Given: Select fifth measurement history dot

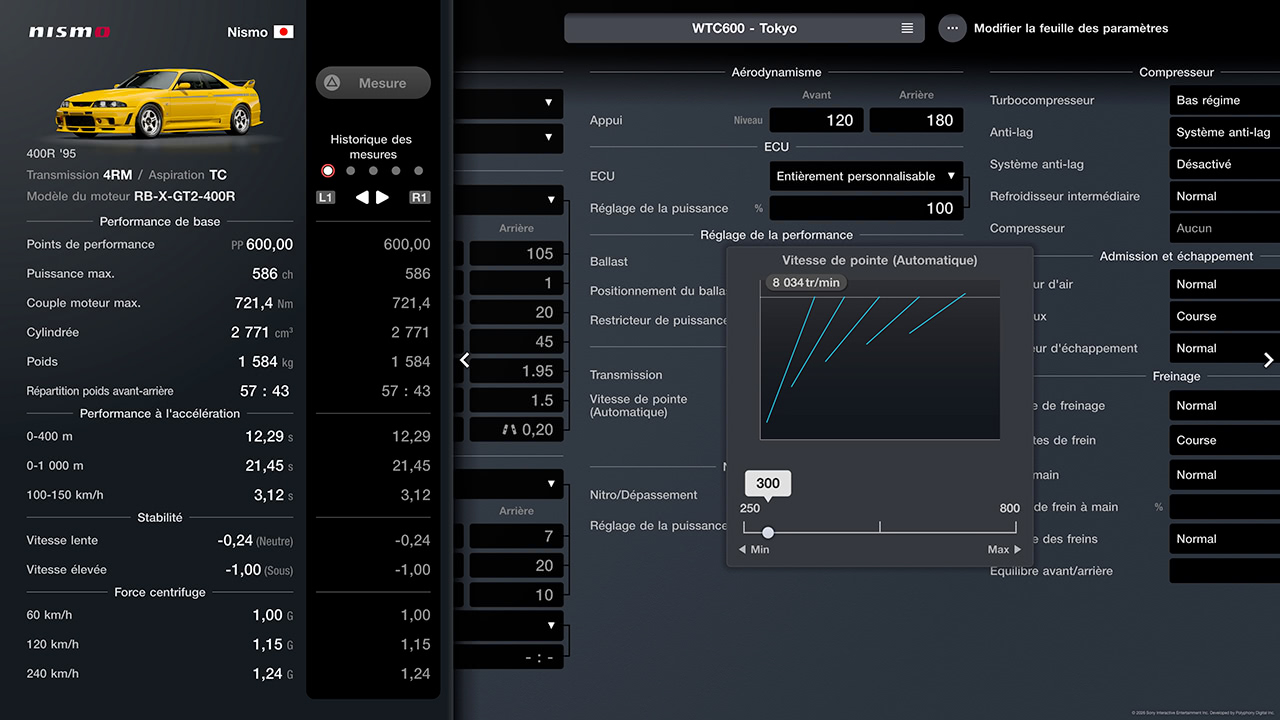Looking at the screenshot, I should pyautogui.click(x=418, y=171).
